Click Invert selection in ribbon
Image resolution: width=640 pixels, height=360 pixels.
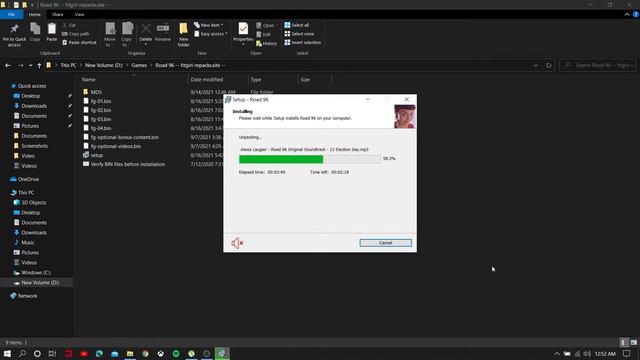[x=302, y=42]
